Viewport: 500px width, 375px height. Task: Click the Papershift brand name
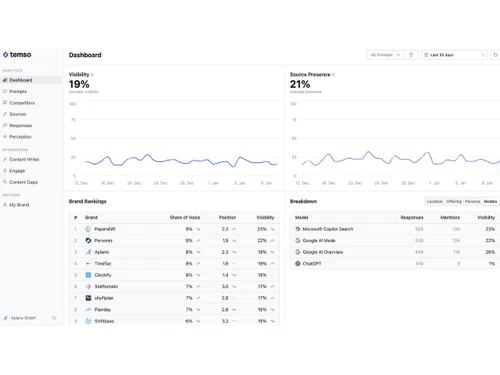tap(105, 229)
